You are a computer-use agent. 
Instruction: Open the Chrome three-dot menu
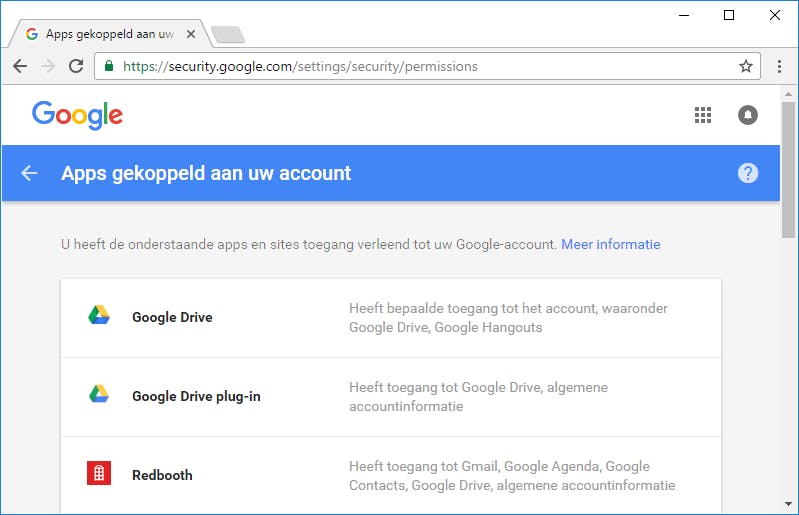point(780,67)
